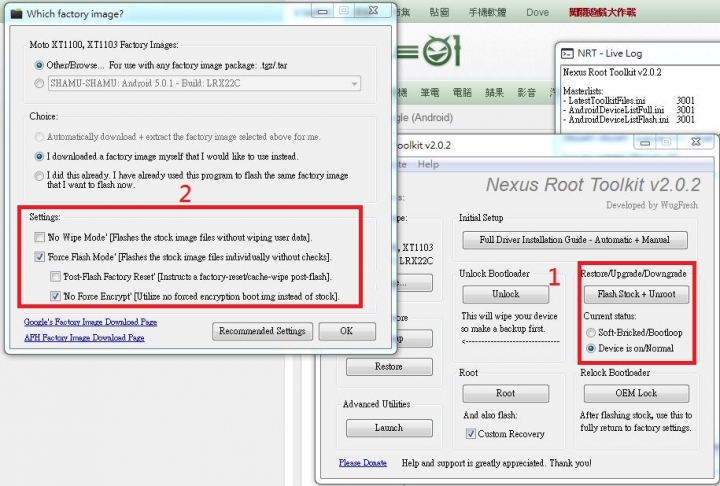Viewport: 720px width, 486px height.
Task: Open the Help menu in Nexus Root Toolkit
Action: point(428,164)
